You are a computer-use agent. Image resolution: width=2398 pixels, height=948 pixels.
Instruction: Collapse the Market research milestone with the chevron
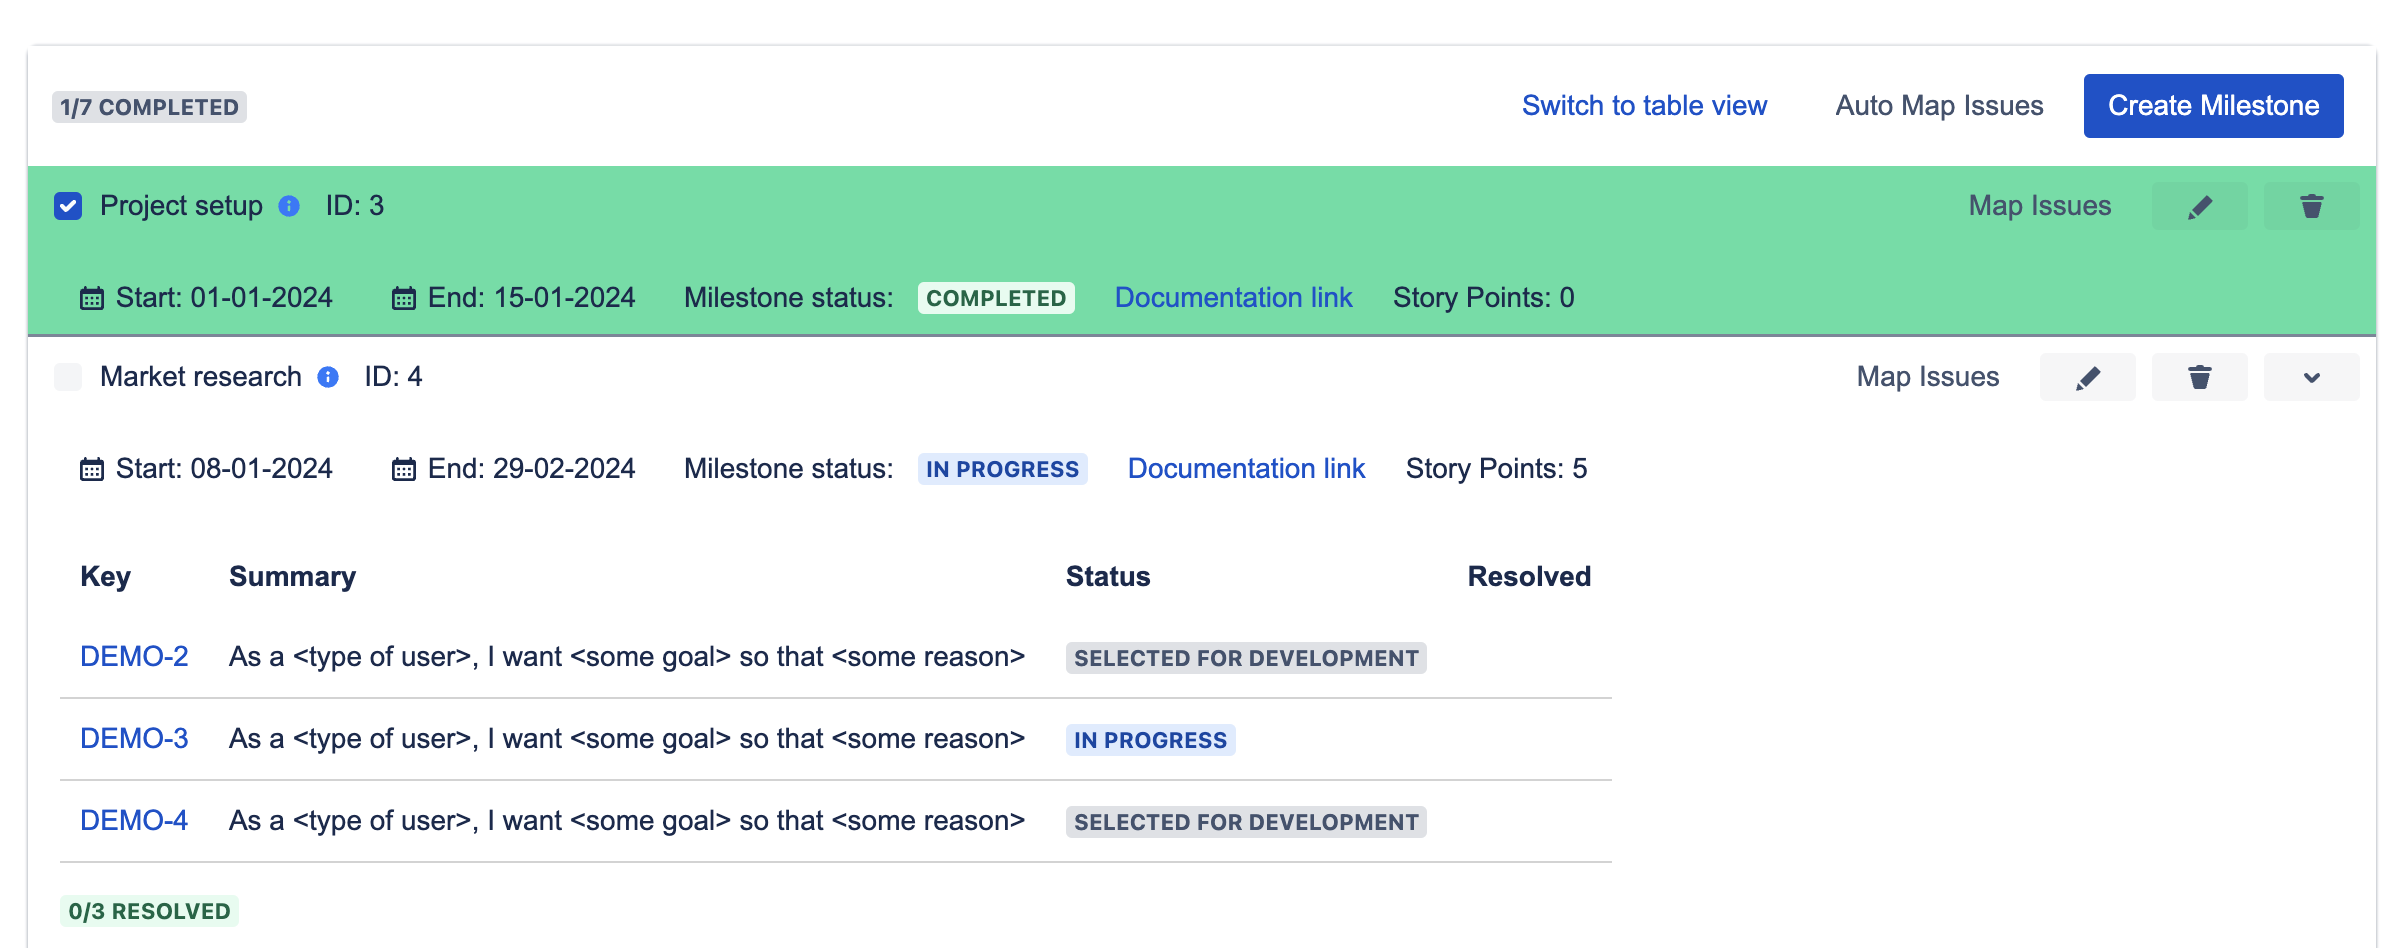[x=2311, y=377]
